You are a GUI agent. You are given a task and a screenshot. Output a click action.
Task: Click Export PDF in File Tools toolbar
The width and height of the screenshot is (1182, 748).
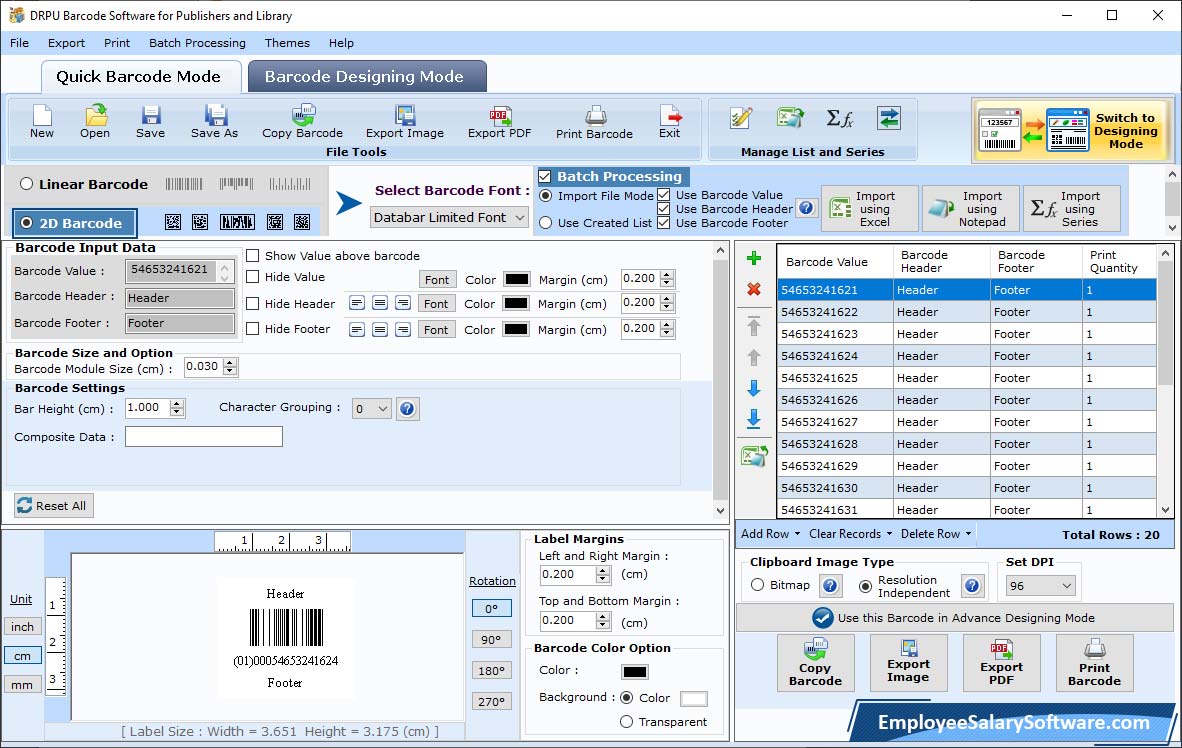click(499, 122)
